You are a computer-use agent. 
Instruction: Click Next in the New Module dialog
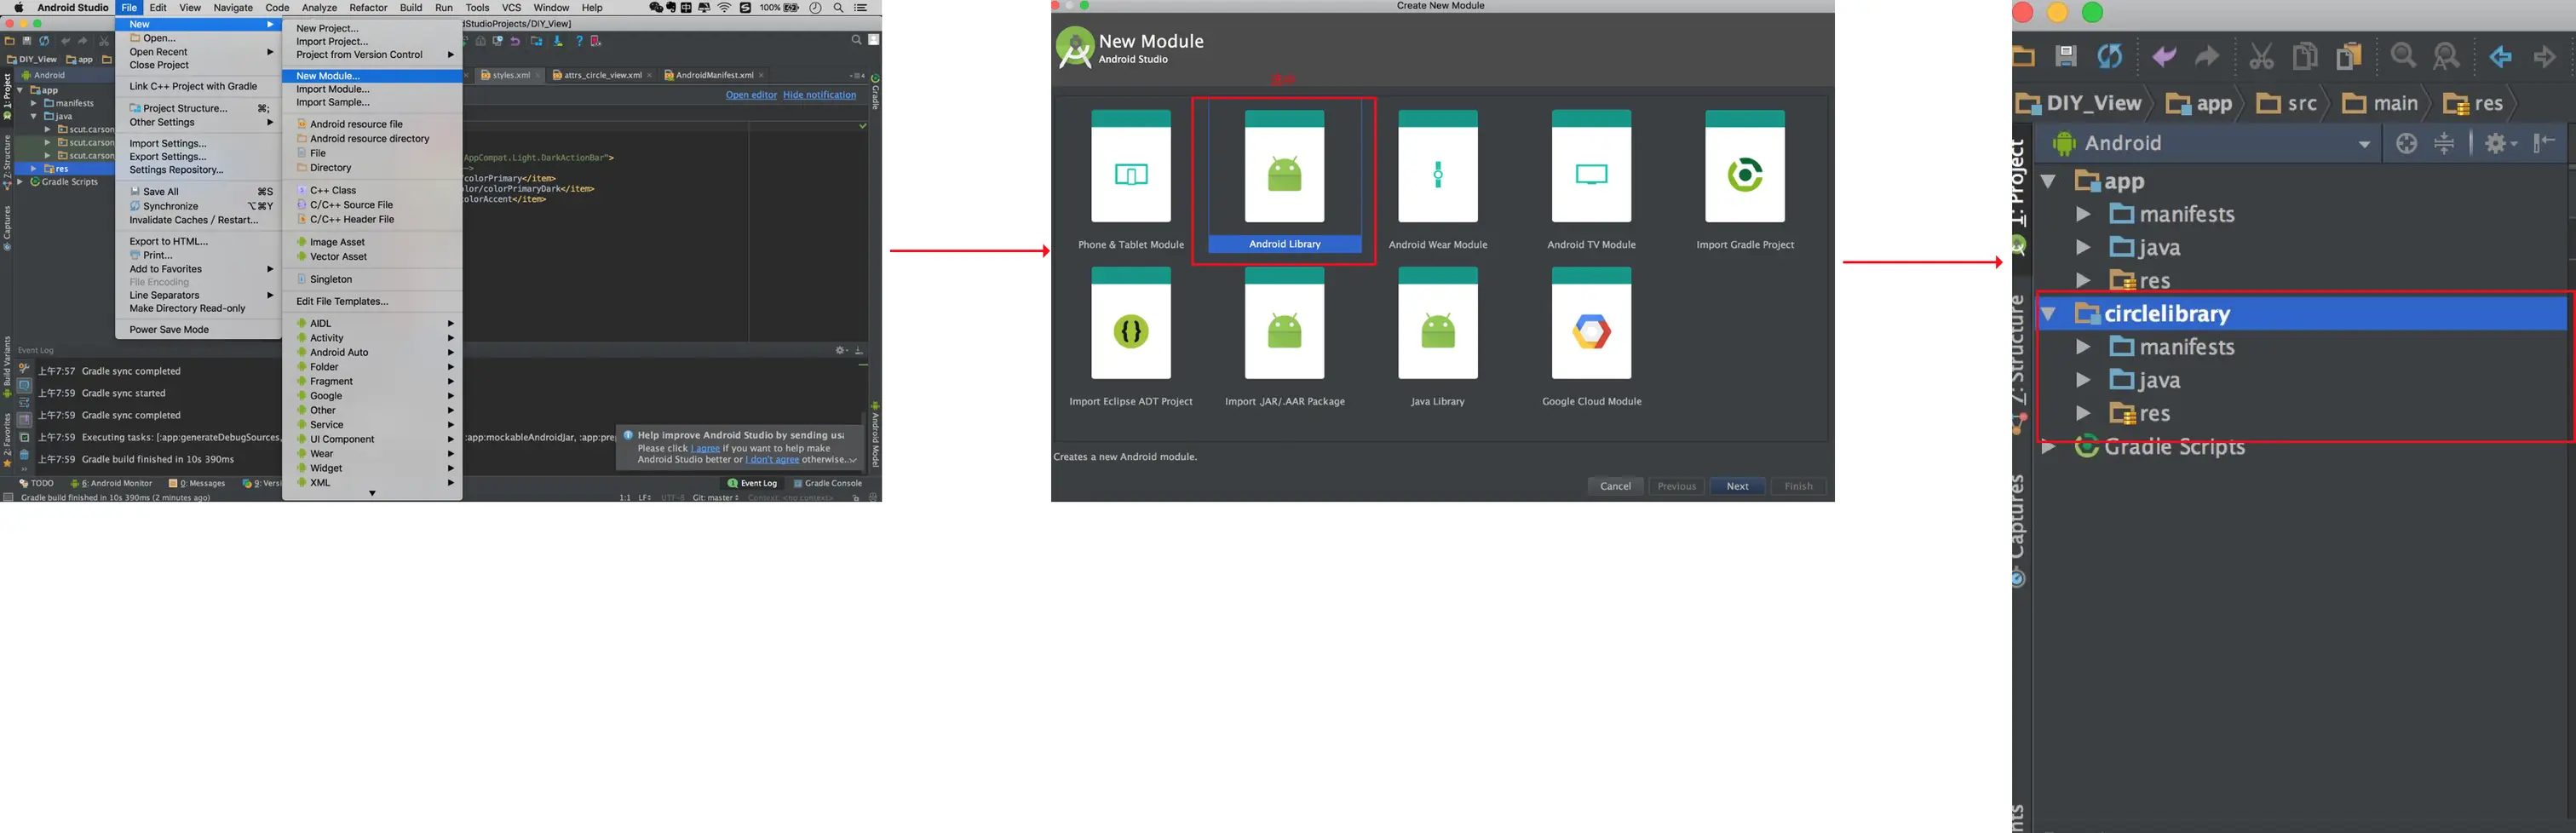(x=1738, y=486)
